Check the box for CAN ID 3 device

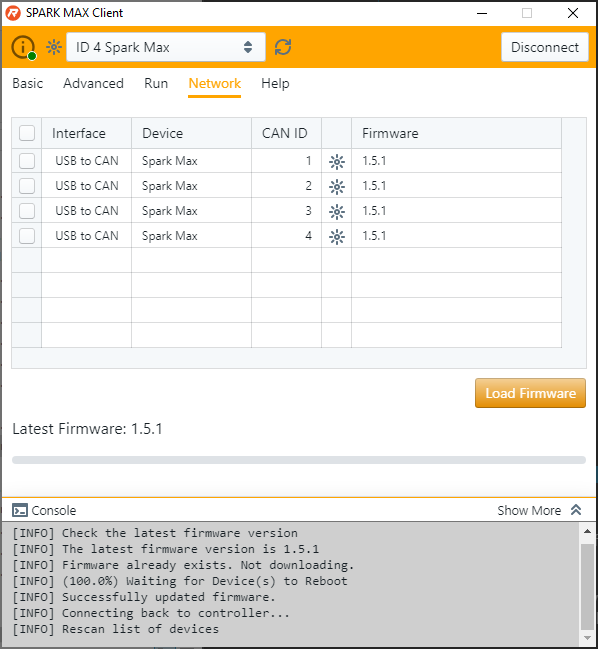27,211
